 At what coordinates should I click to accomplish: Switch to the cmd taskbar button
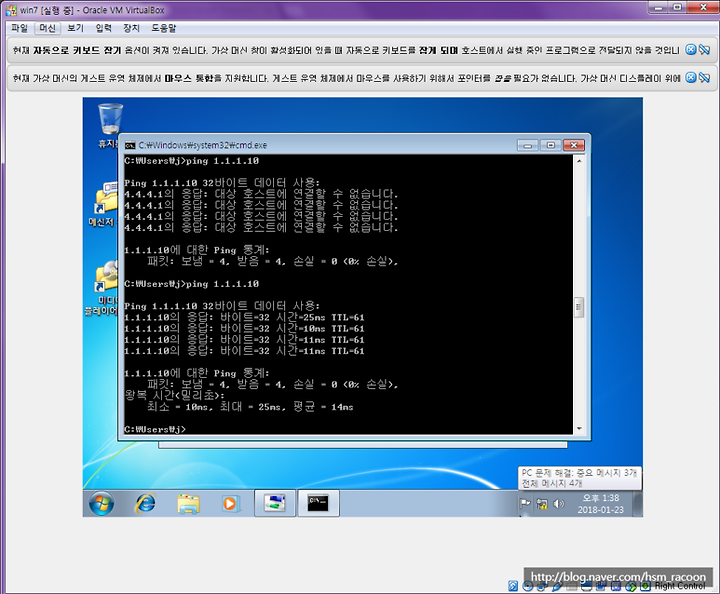click(318, 503)
